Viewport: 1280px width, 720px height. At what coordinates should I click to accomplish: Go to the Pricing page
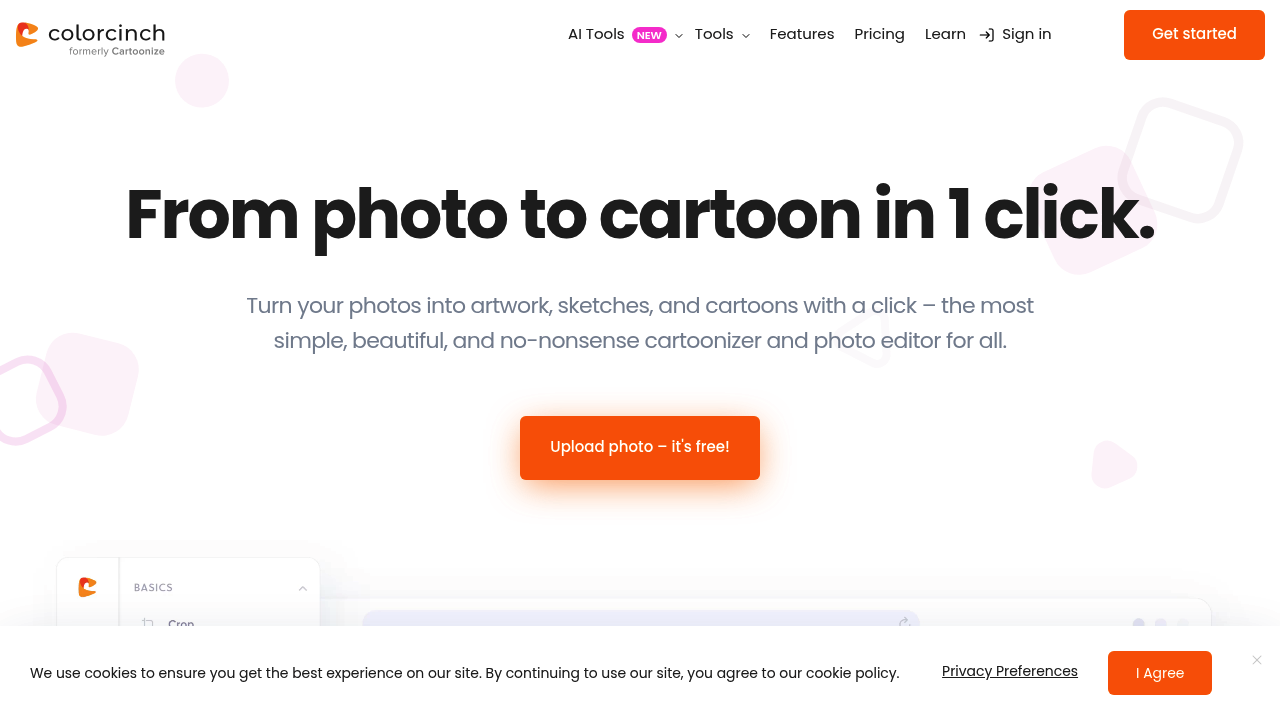tap(879, 34)
